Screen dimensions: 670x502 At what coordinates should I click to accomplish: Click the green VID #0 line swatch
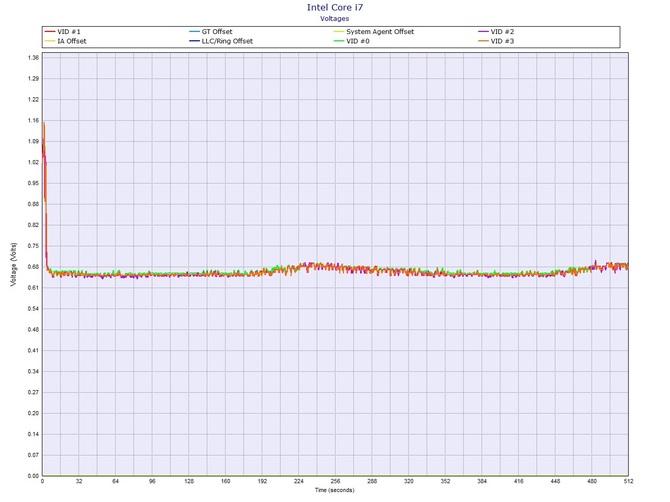click(x=339, y=41)
